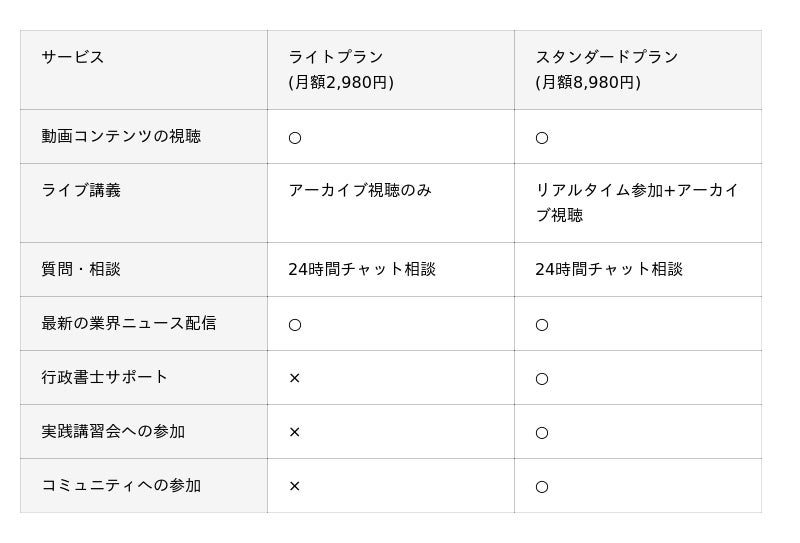Click the サービス header cell
This screenshot has height=543, width=800.
pos(73,57)
